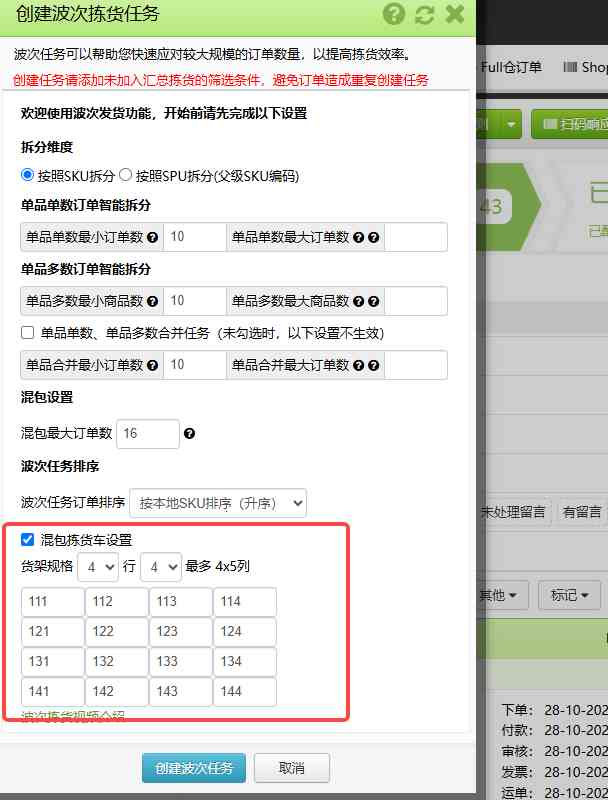Image resolution: width=608 pixels, height=800 pixels.
Task: Click shelf cell 114
Action: 245,602
